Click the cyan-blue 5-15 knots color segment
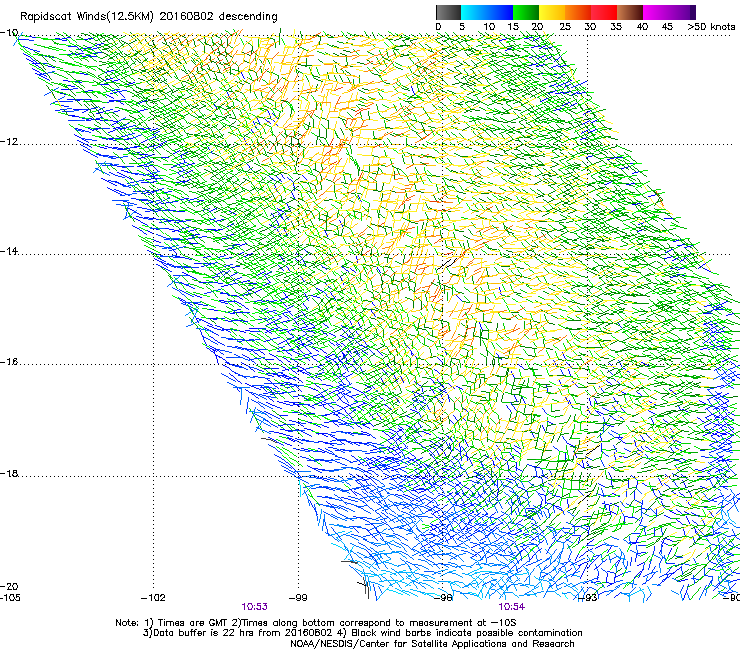 (x=487, y=12)
